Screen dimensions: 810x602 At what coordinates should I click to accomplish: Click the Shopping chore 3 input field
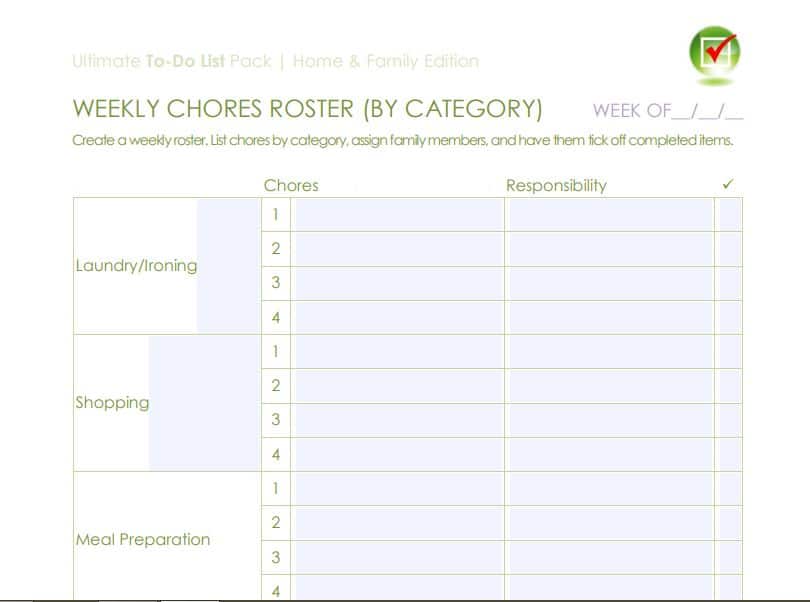pos(398,420)
